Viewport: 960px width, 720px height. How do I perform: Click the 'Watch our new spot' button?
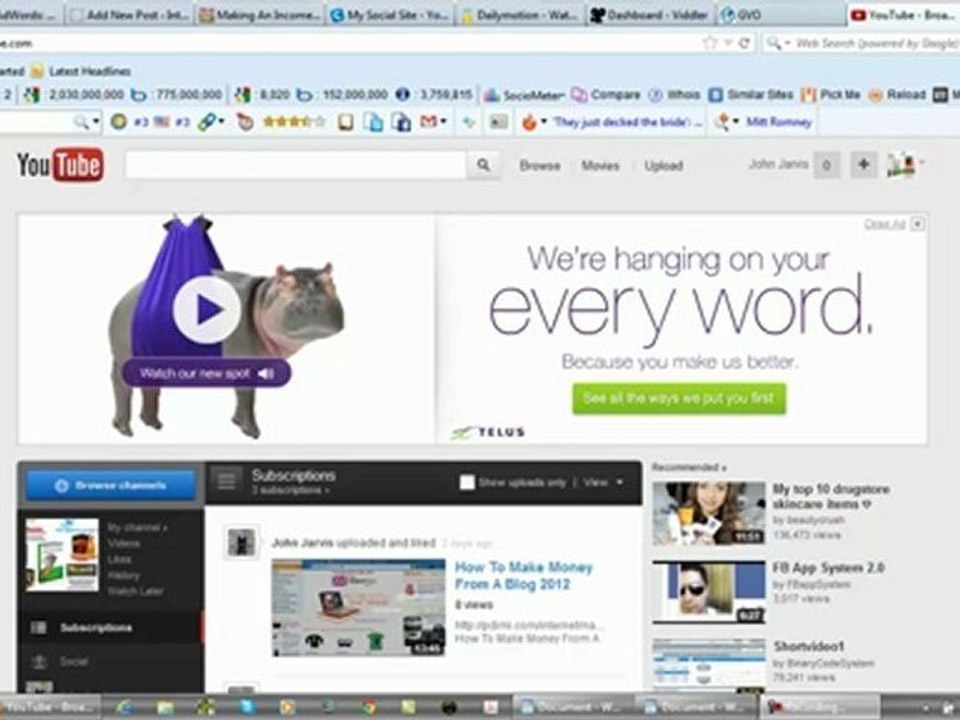pos(206,373)
